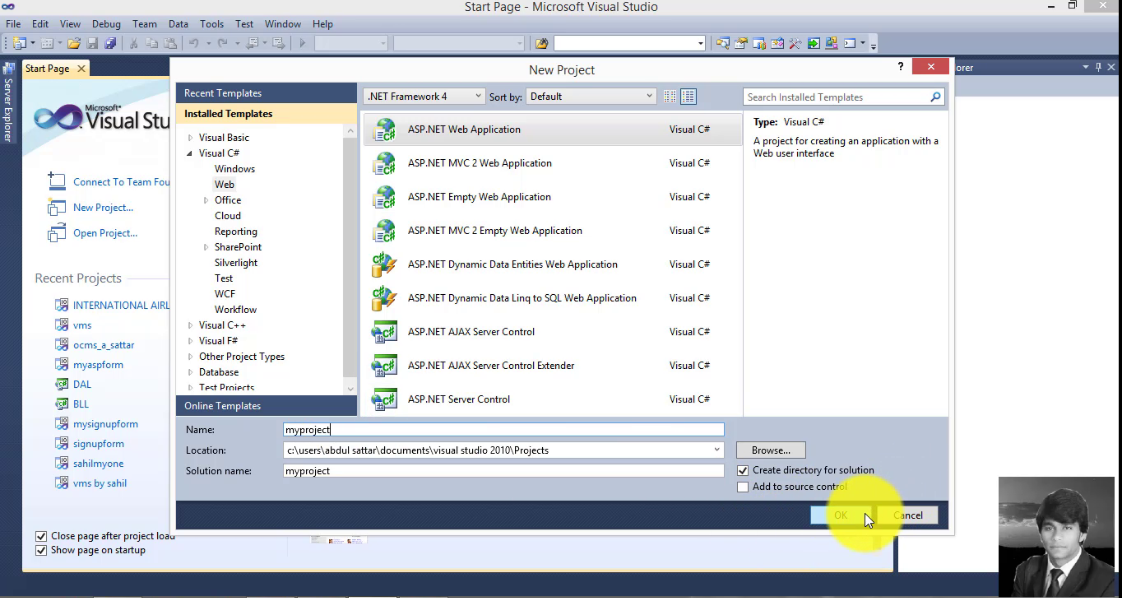Click the ASP.NET Server Control template icon

click(x=384, y=399)
